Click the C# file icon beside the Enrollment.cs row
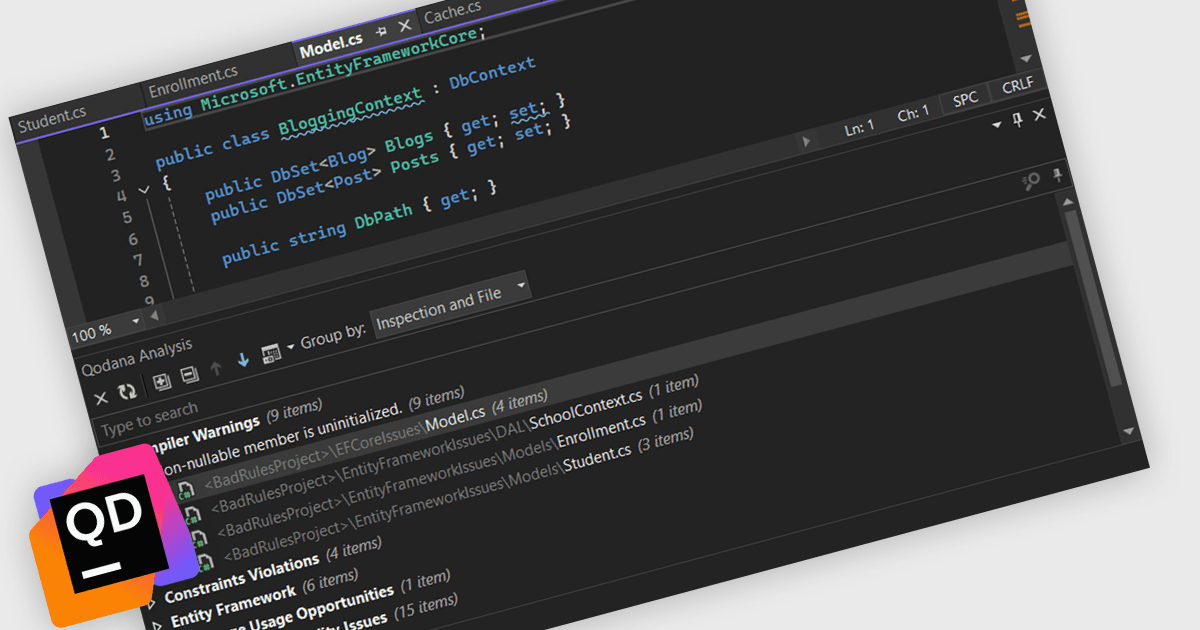The height and width of the screenshot is (630, 1200). tap(198, 538)
